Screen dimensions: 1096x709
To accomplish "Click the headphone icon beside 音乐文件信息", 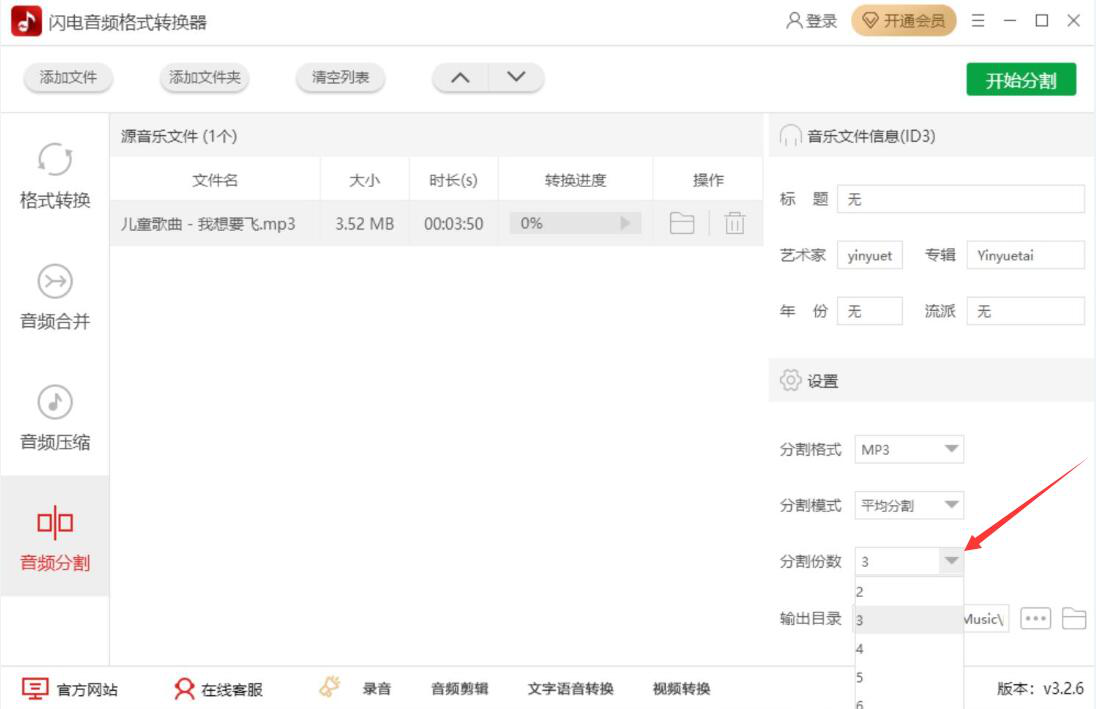I will point(790,136).
